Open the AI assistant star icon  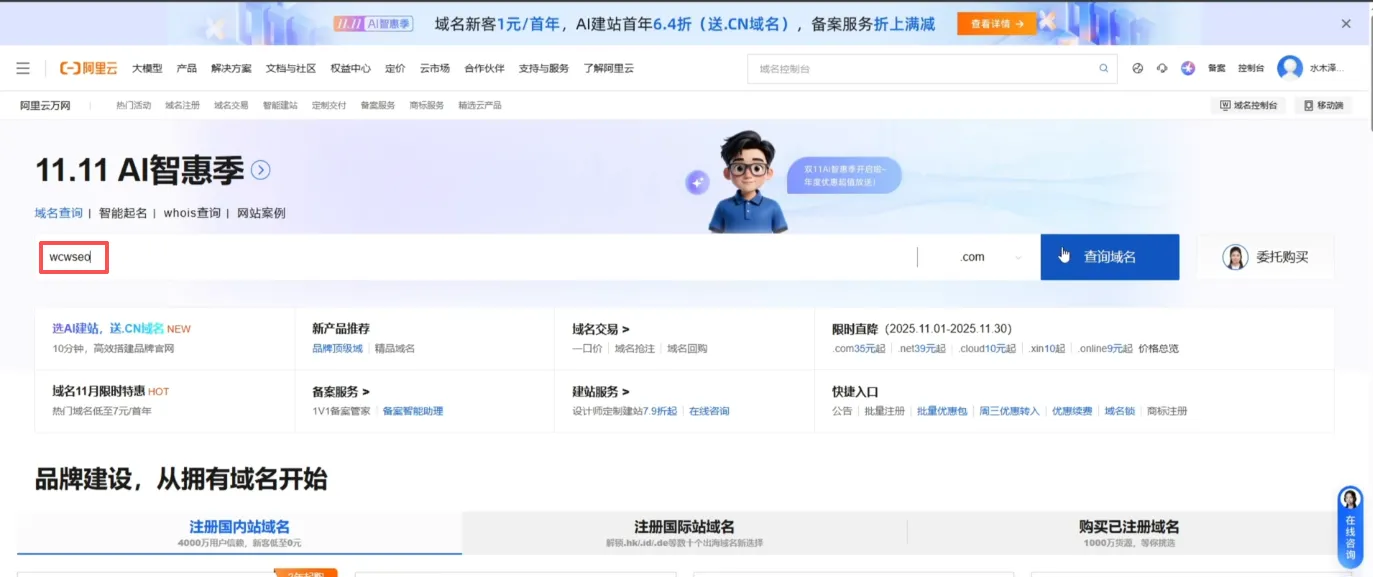pyautogui.click(x=1188, y=68)
